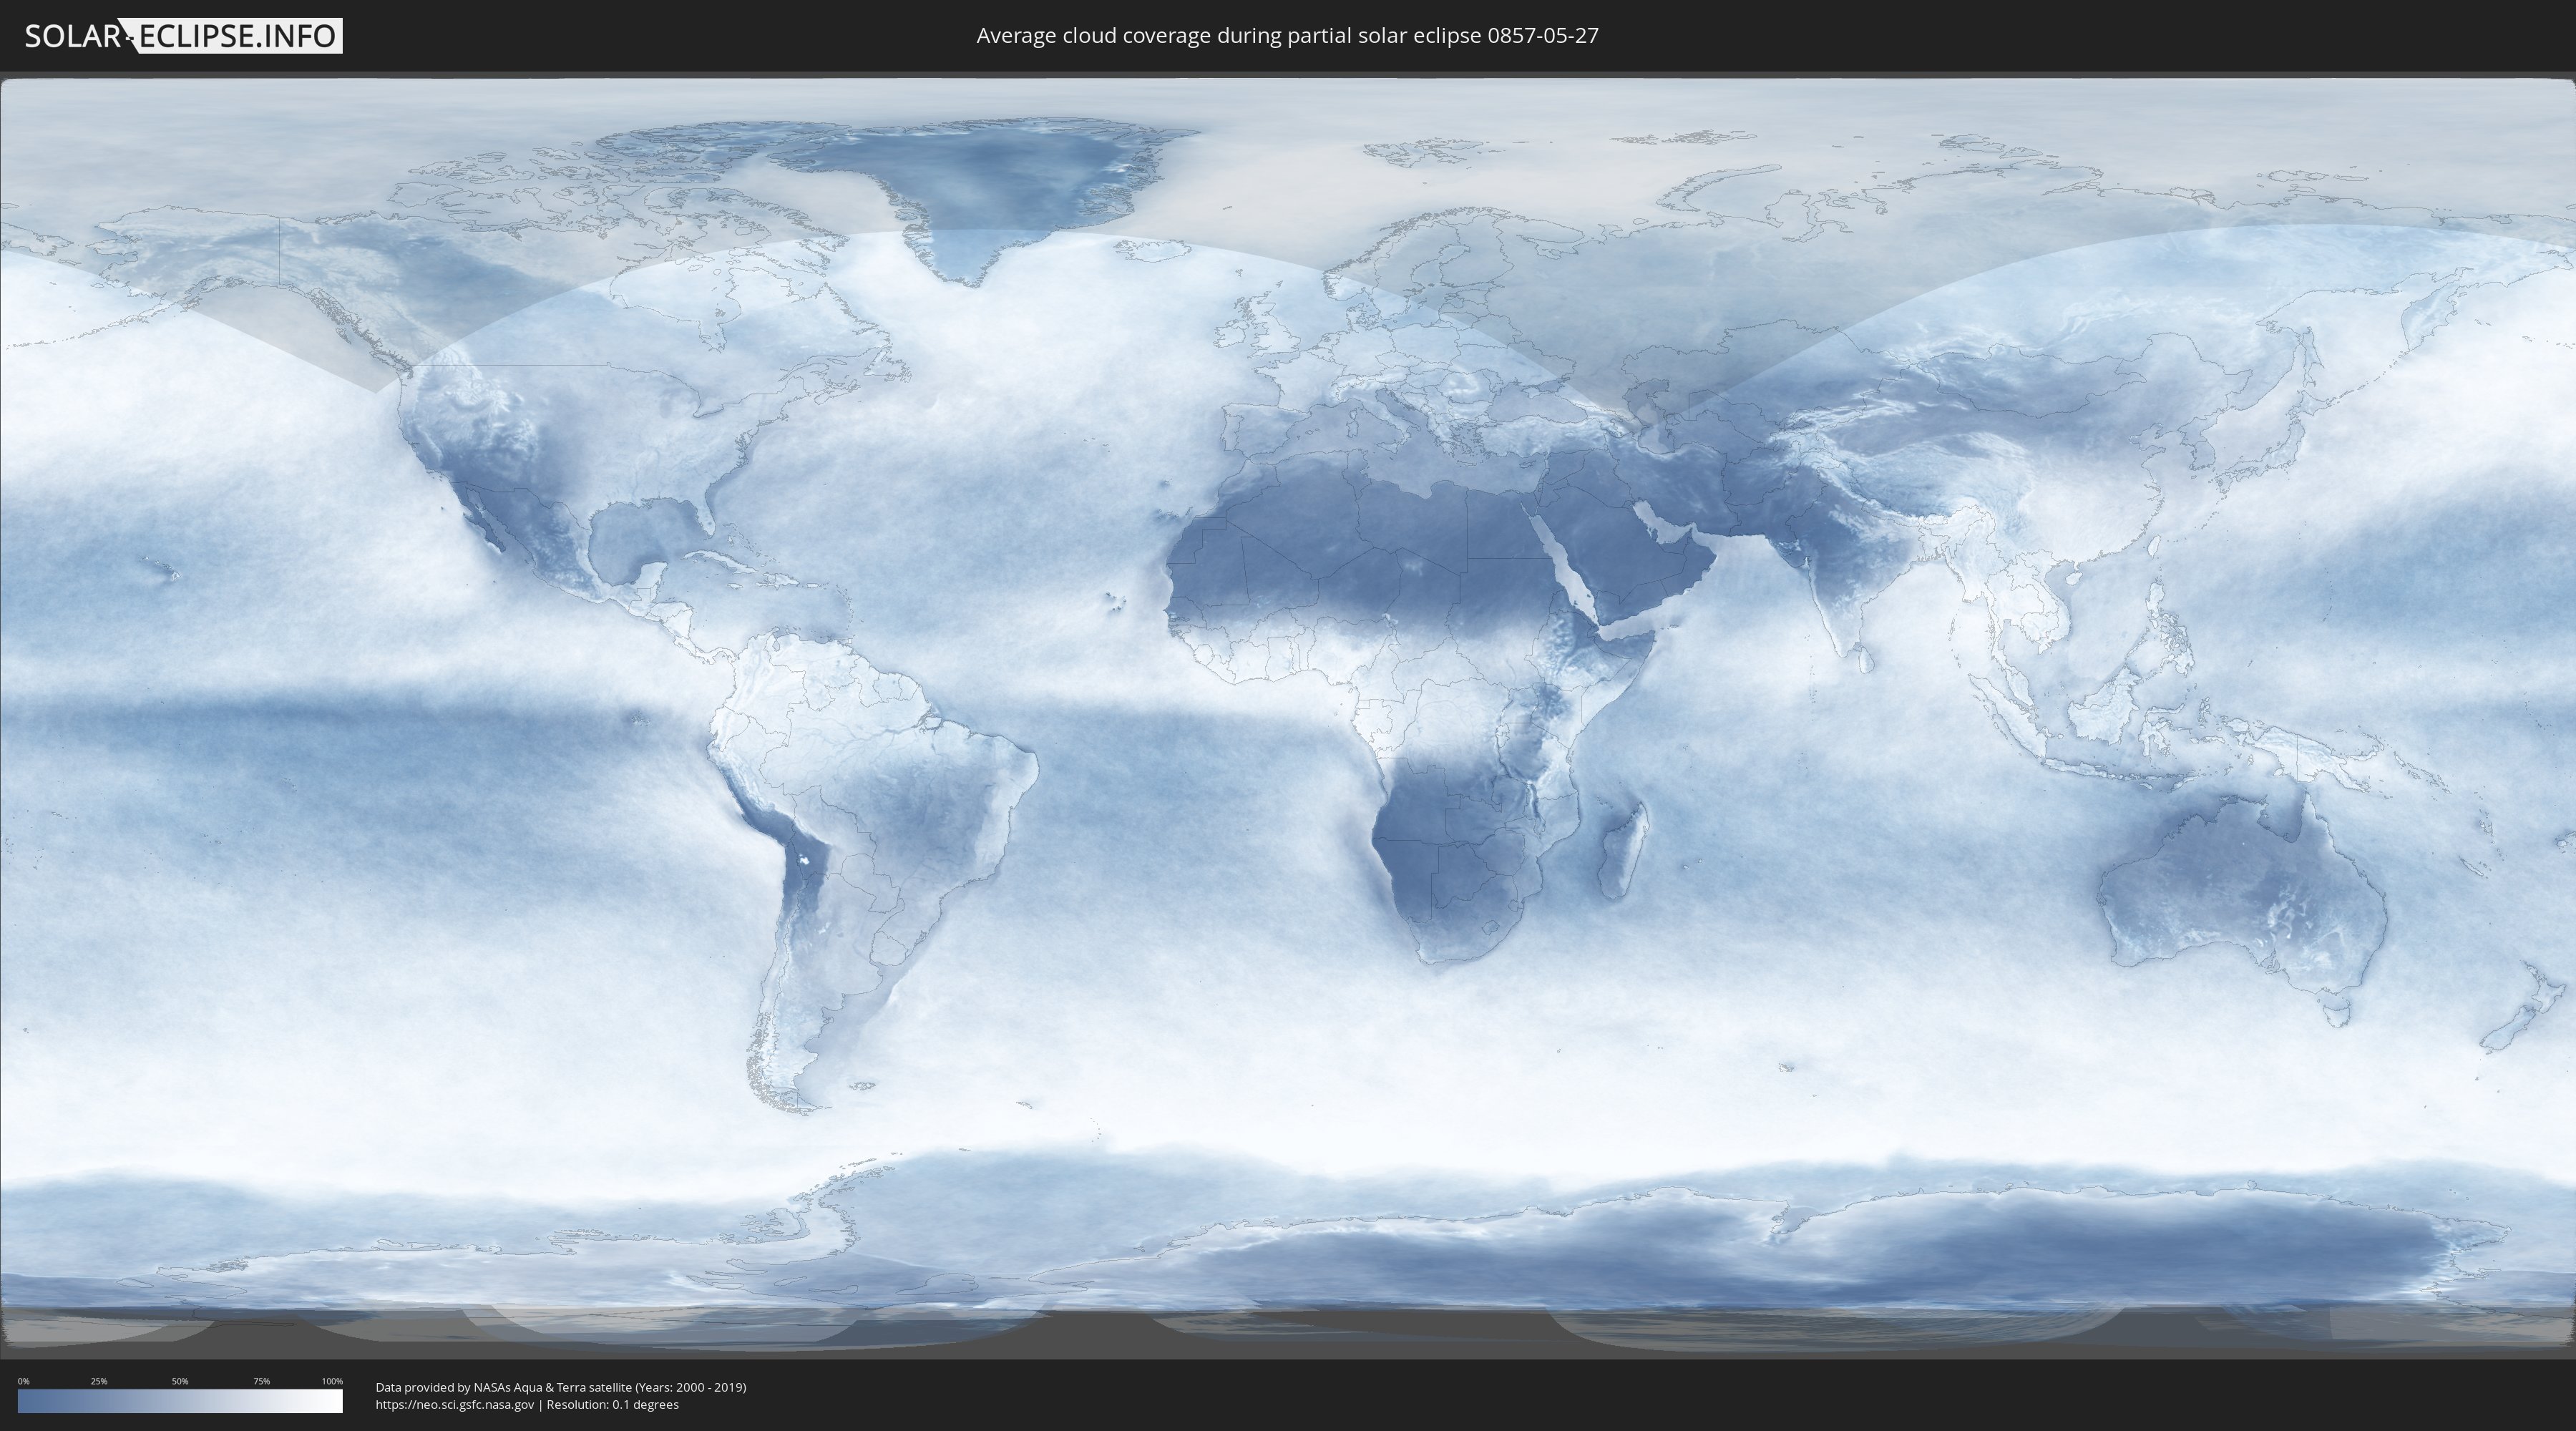Click the SOLAR-ECLIPSE.INFO logo

pos(183,36)
